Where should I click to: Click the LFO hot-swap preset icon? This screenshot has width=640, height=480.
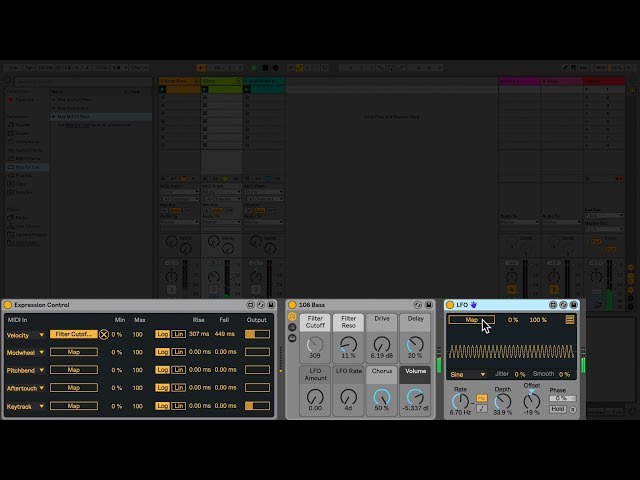point(563,305)
